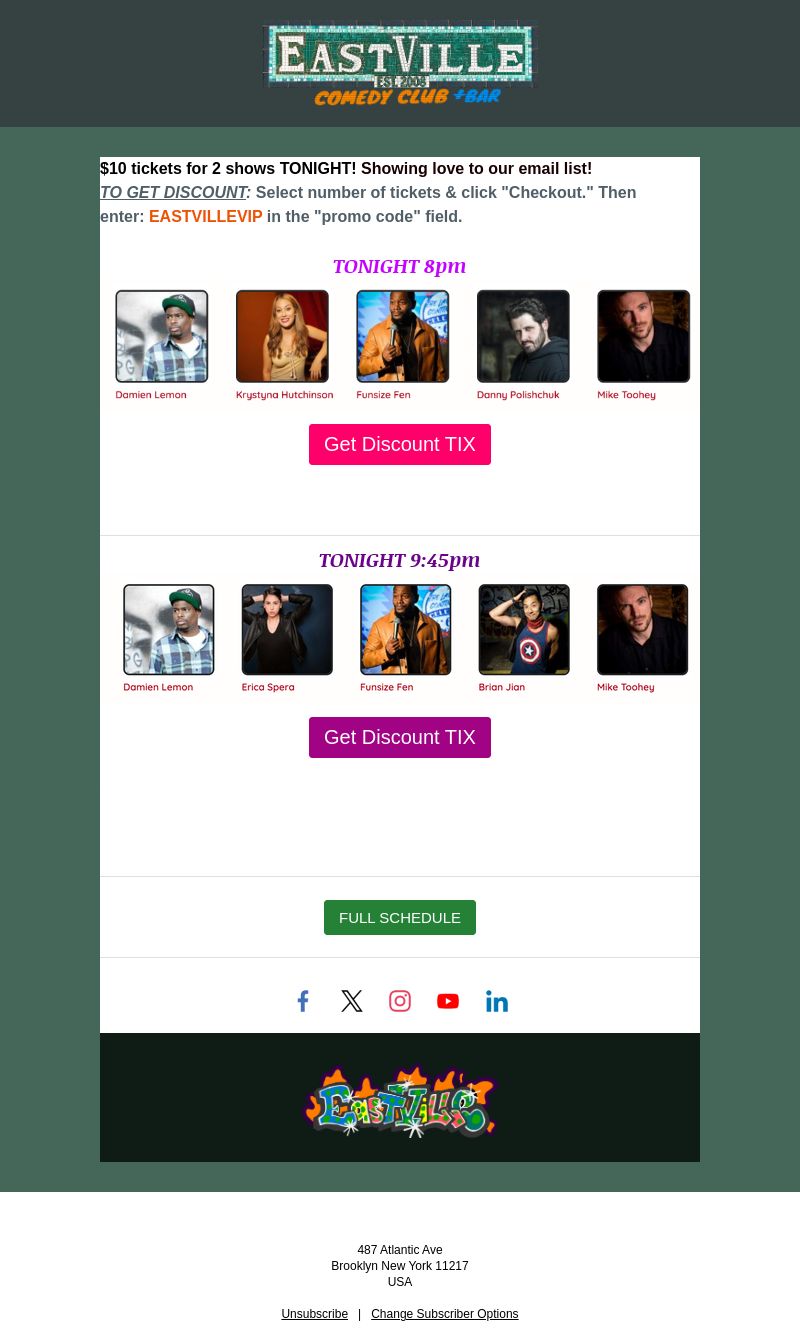The height and width of the screenshot is (1339, 800).
Task: Select Krystyna Hutchinson's photo
Action: [282, 336]
